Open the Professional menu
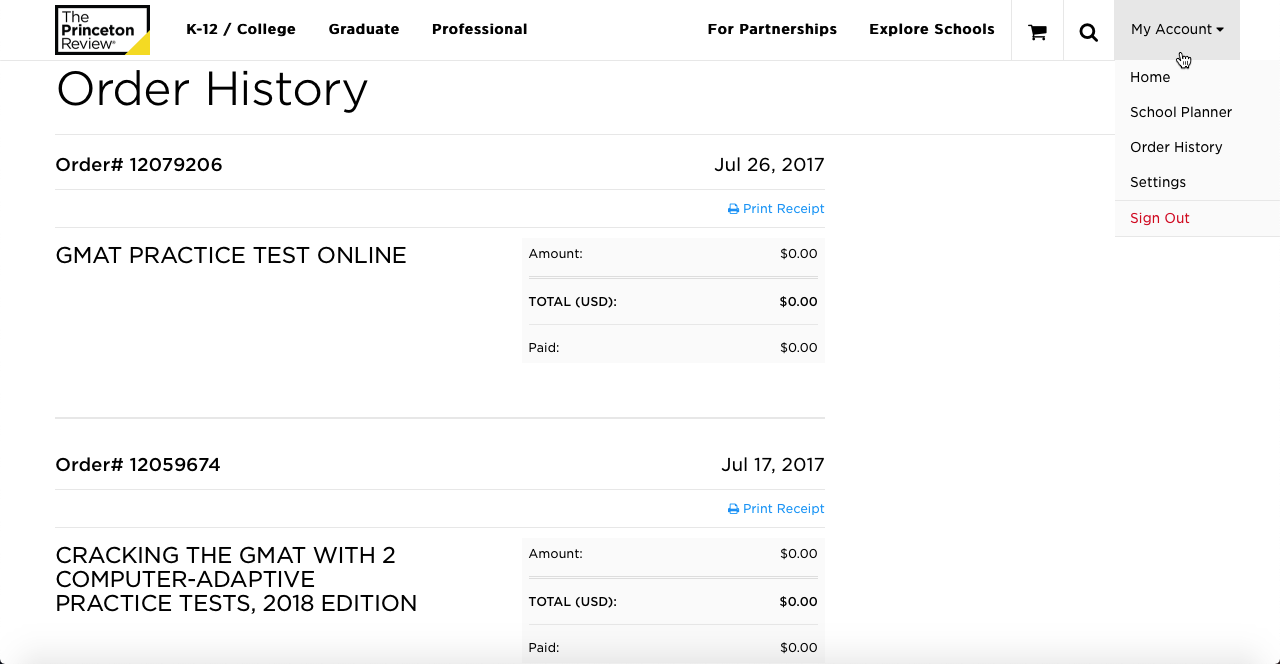Screen dimensions: 1280x664 [x=480, y=29]
